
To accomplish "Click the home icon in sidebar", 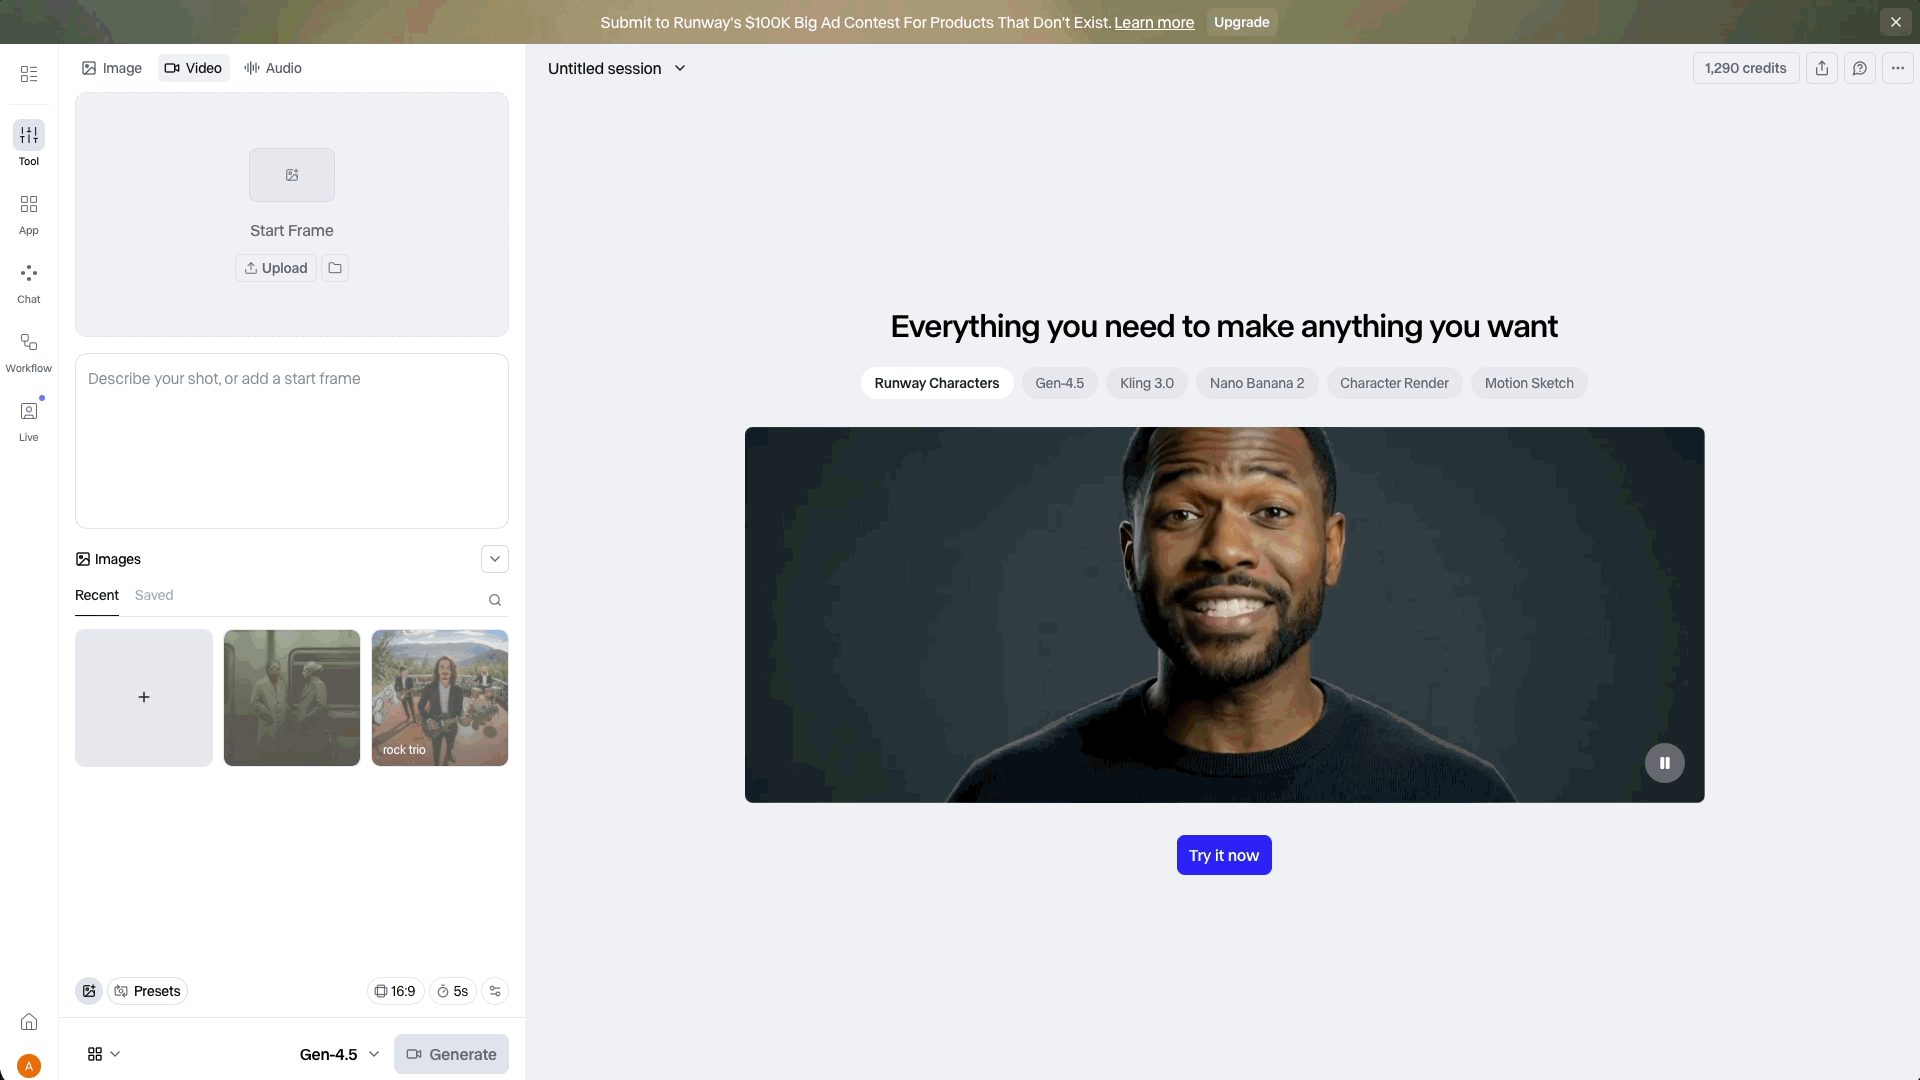I will tap(29, 1021).
